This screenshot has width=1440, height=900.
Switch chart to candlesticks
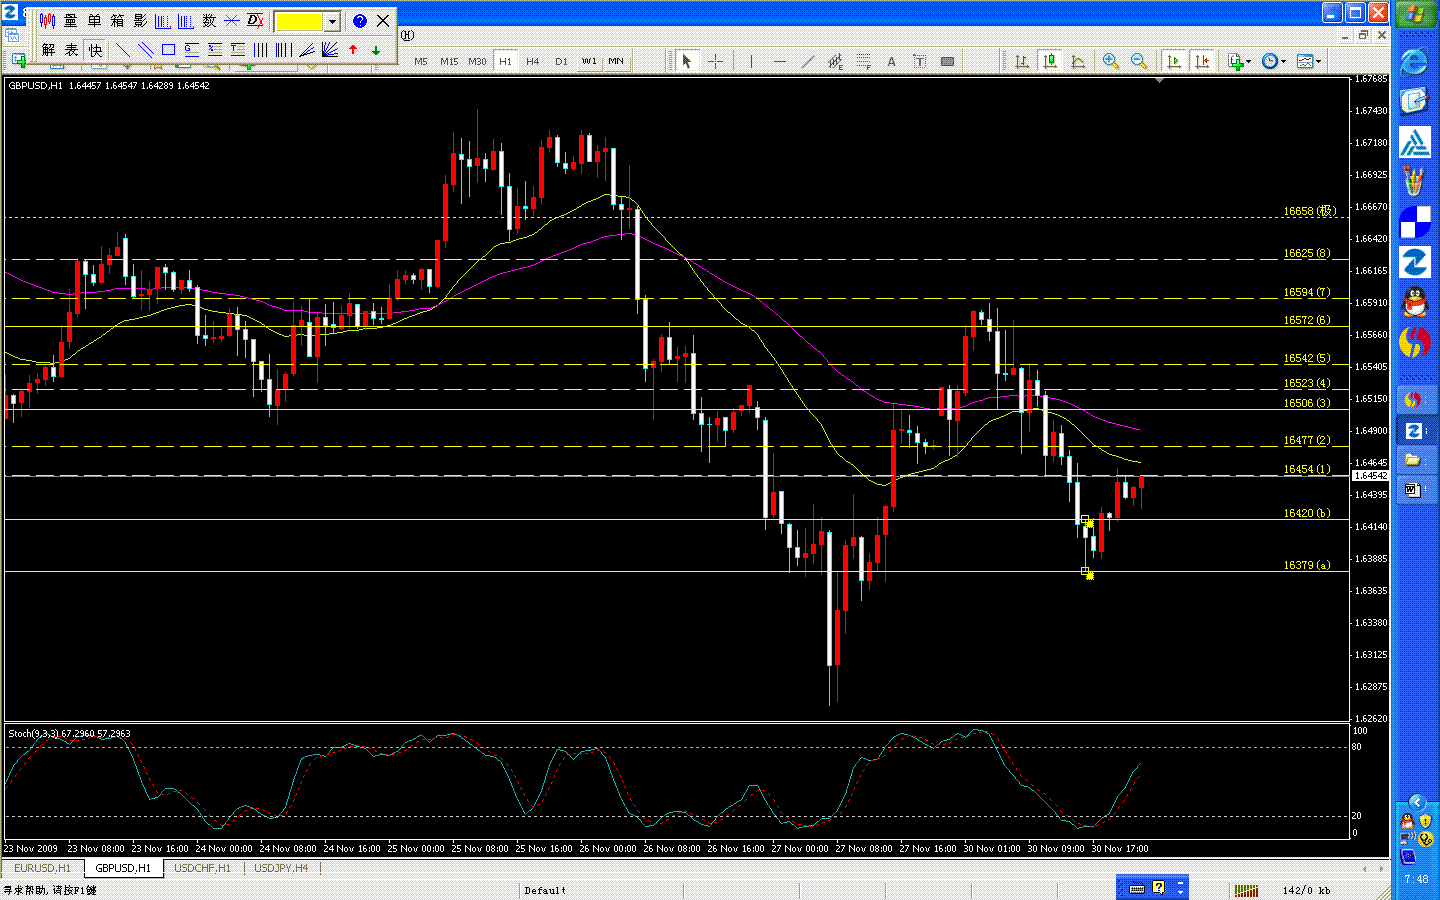1050,61
